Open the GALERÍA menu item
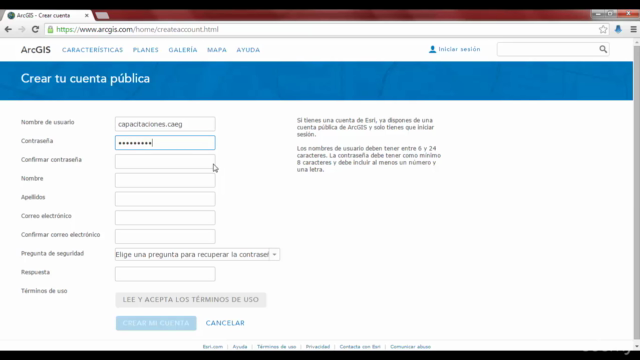 [x=183, y=50]
